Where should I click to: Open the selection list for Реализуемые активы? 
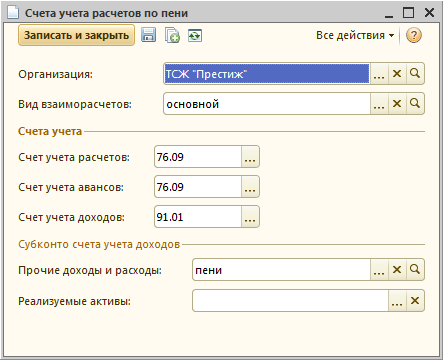coord(397,301)
